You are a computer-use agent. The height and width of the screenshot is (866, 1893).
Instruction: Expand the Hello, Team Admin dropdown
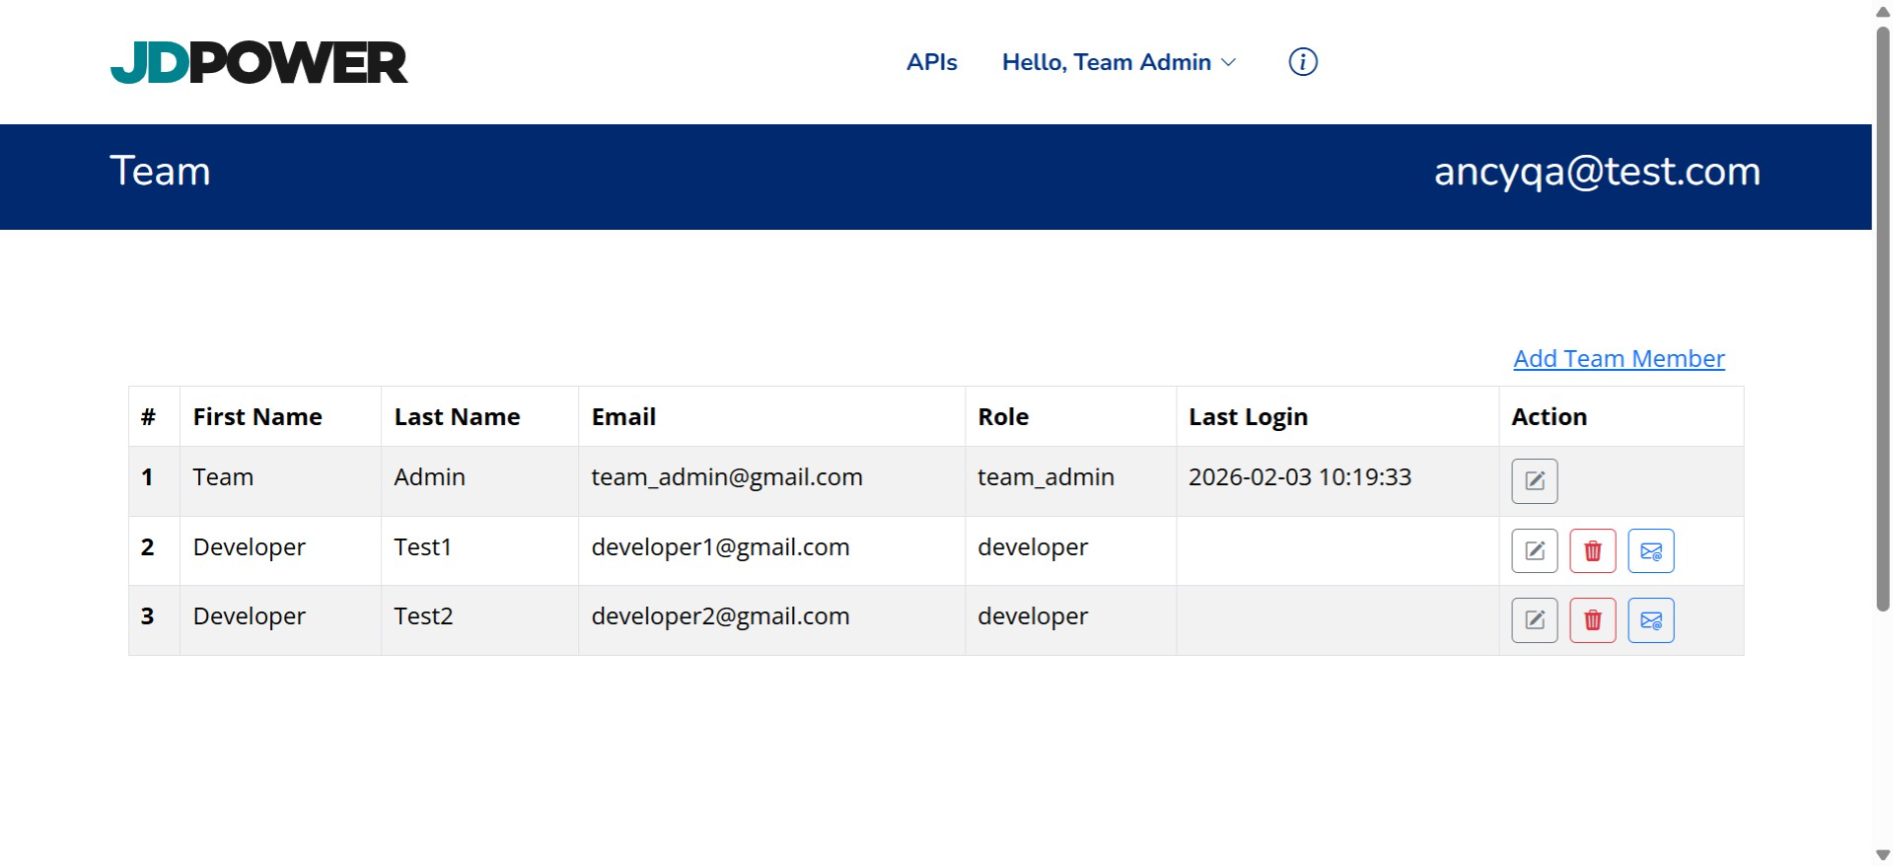point(1118,62)
